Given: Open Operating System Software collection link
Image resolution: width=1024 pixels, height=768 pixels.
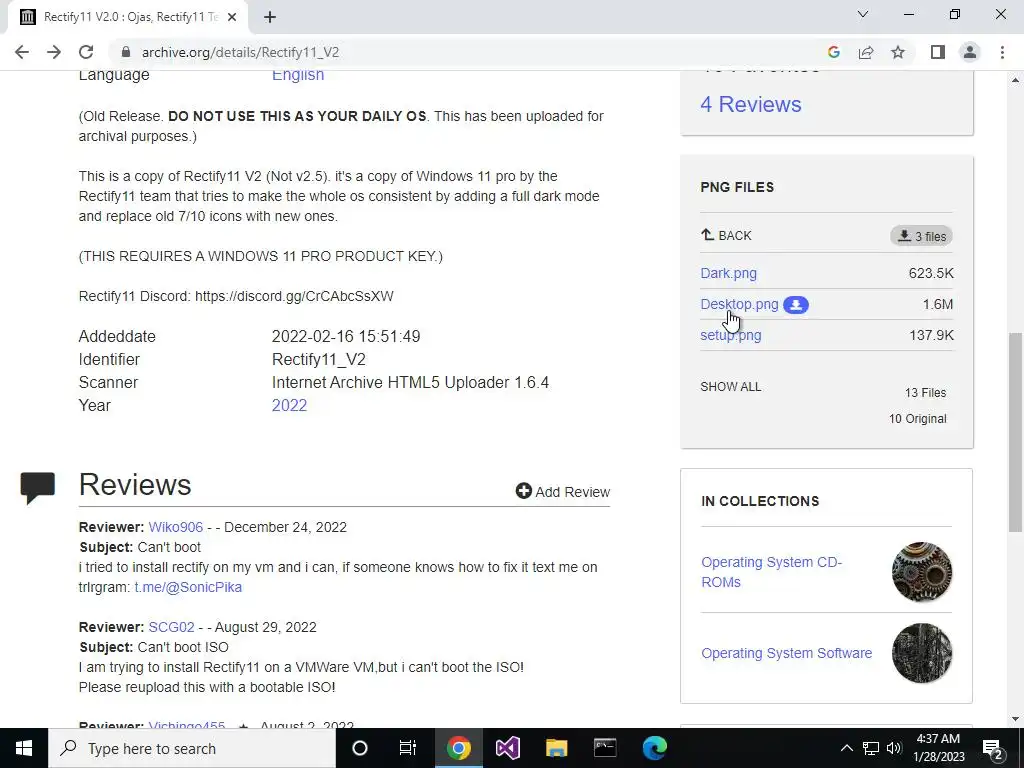Looking at the screenshot, I should (787, 653).
